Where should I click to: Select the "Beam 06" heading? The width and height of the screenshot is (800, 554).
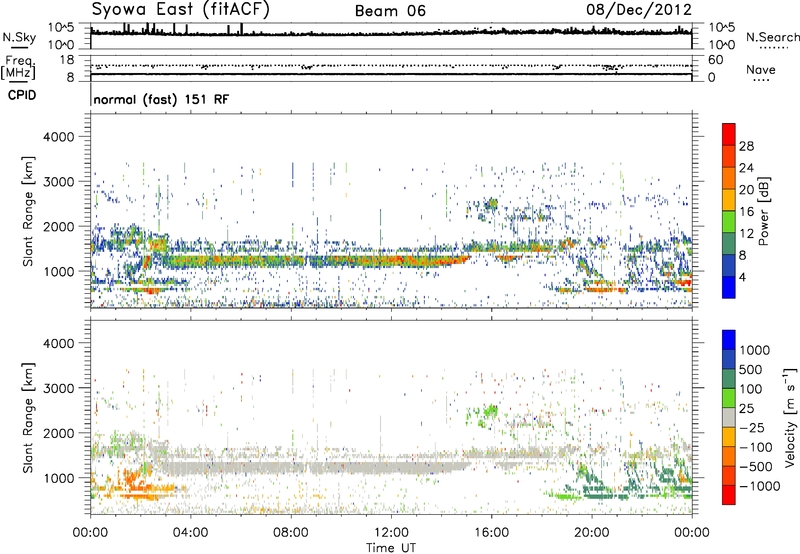(390, 11)
